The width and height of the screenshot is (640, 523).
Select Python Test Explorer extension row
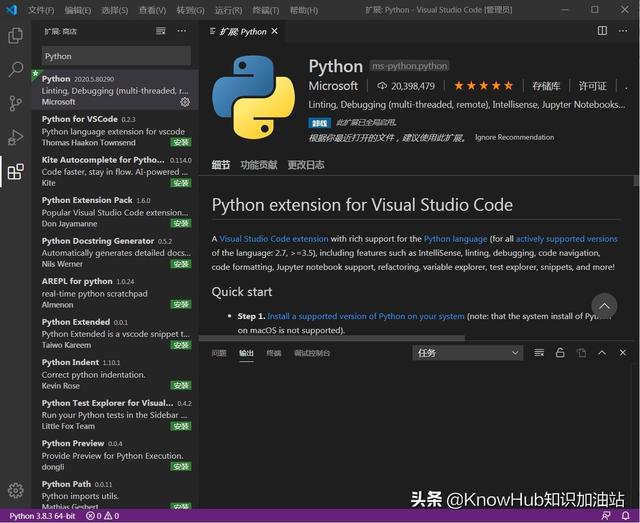[116, 414]
